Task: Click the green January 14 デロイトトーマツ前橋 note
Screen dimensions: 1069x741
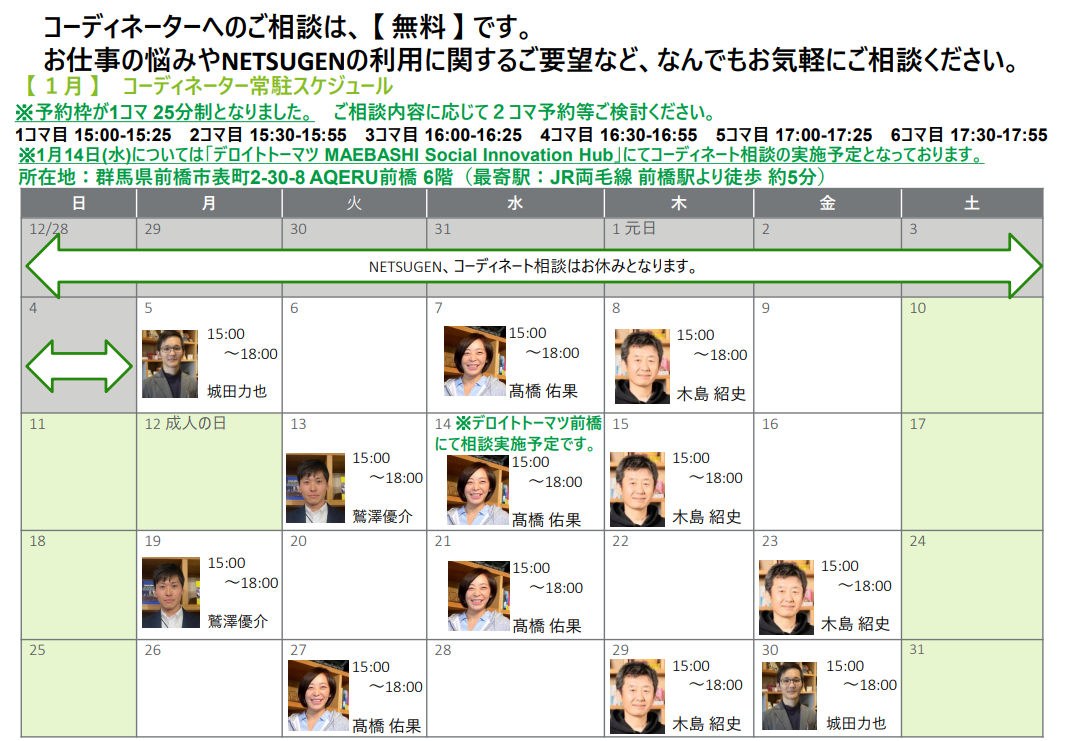Action: click(x=518, y=433)
